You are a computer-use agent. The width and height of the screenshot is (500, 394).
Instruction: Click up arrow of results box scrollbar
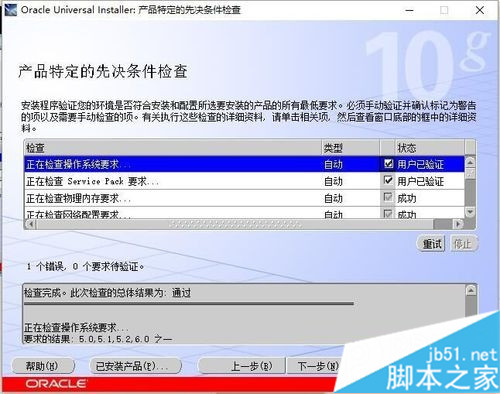click(x=471, y=291)
